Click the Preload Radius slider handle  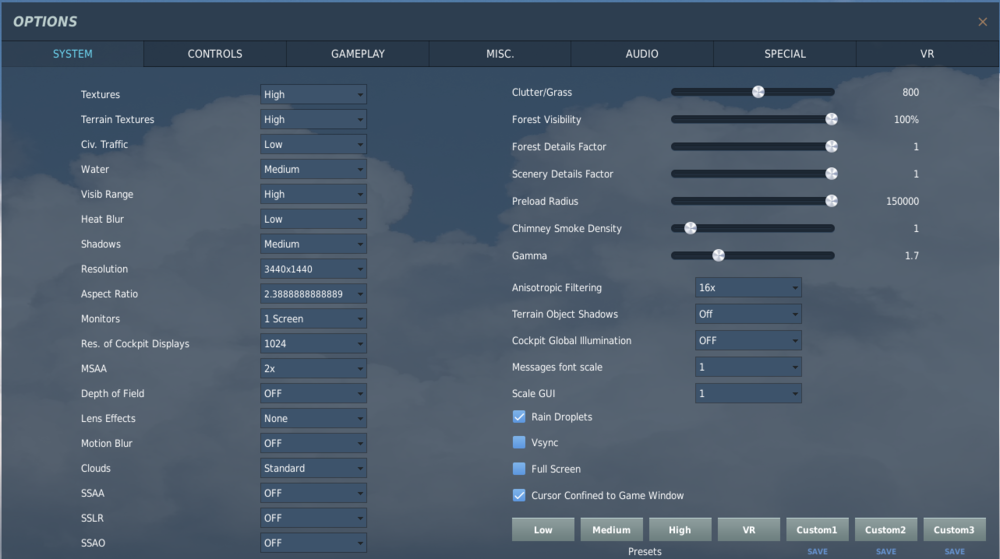(x=831, y=201)
